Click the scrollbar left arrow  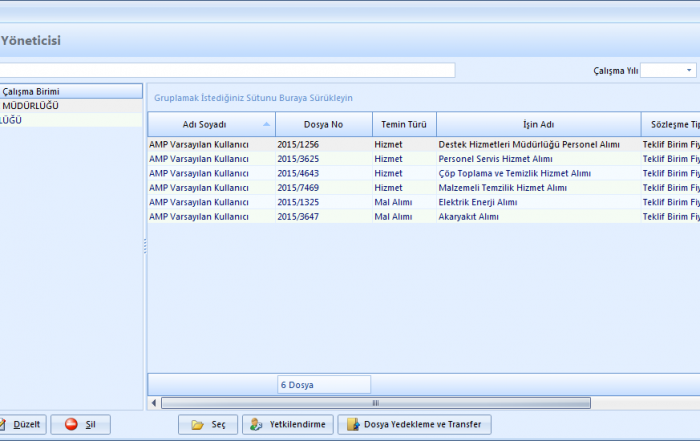pos(153,403)
